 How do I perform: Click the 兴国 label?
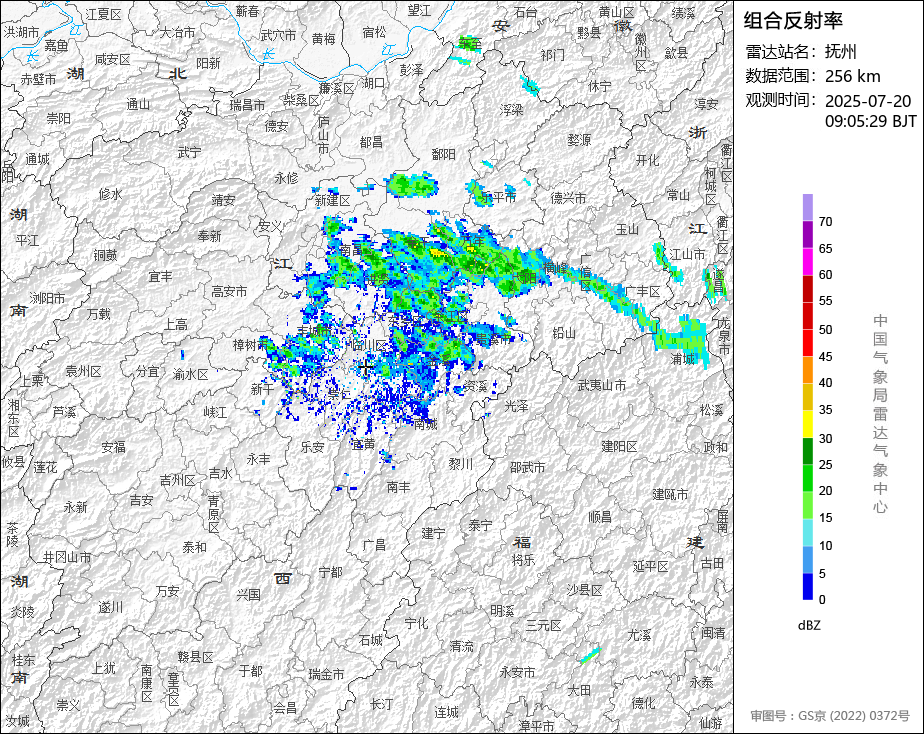coord(248,595)
